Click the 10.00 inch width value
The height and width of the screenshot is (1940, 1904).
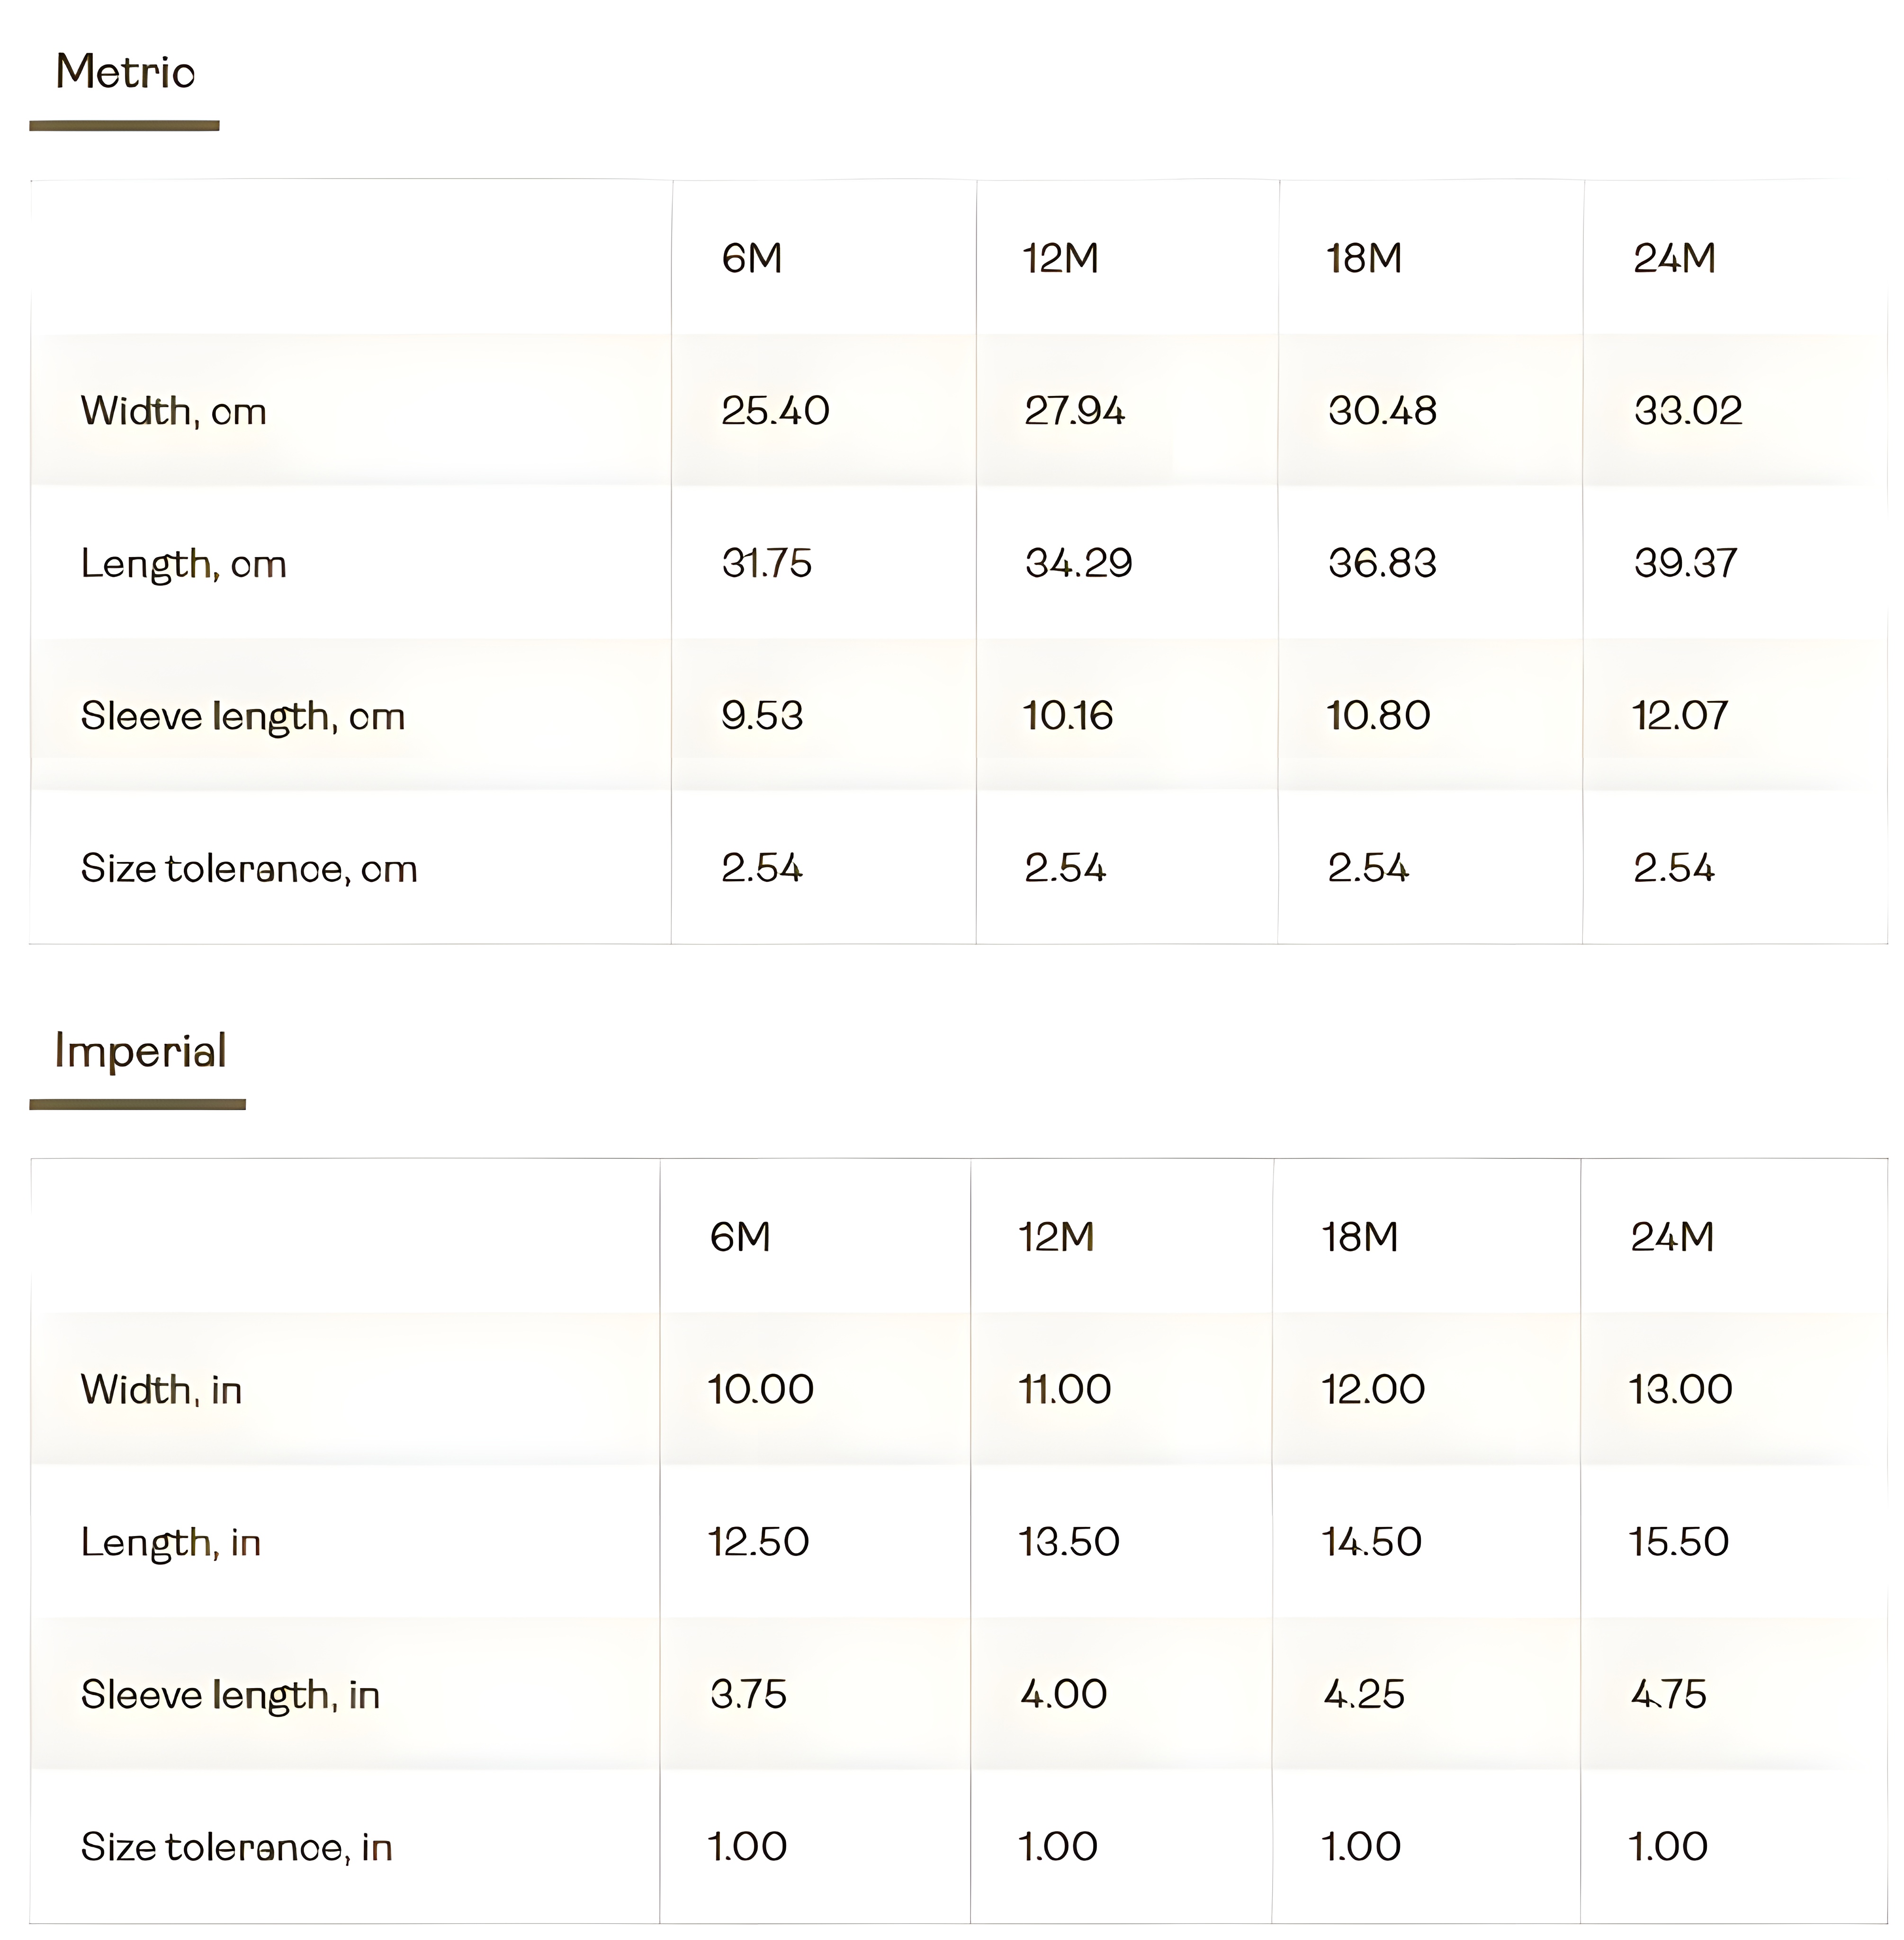[x=760, y=1389]
